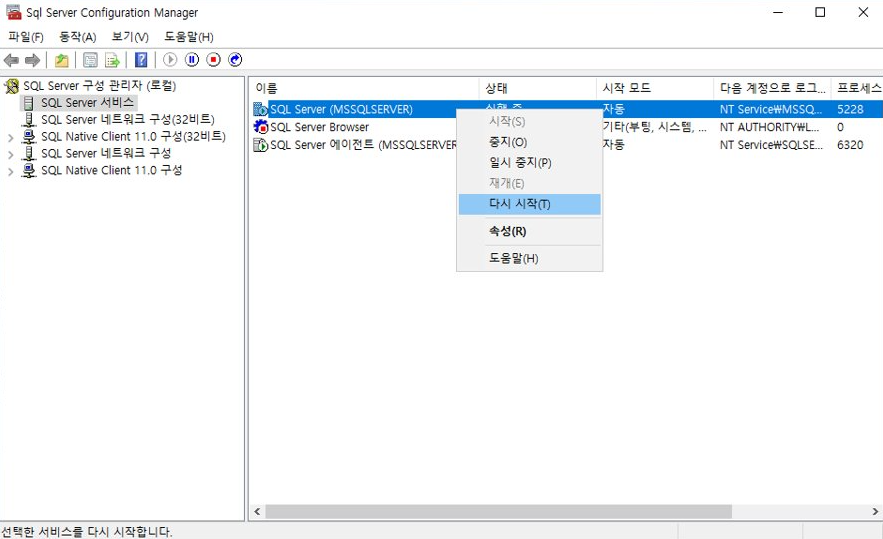Select the SQL Server Browser row
The image size is (883, 539).
click(567, 127)
